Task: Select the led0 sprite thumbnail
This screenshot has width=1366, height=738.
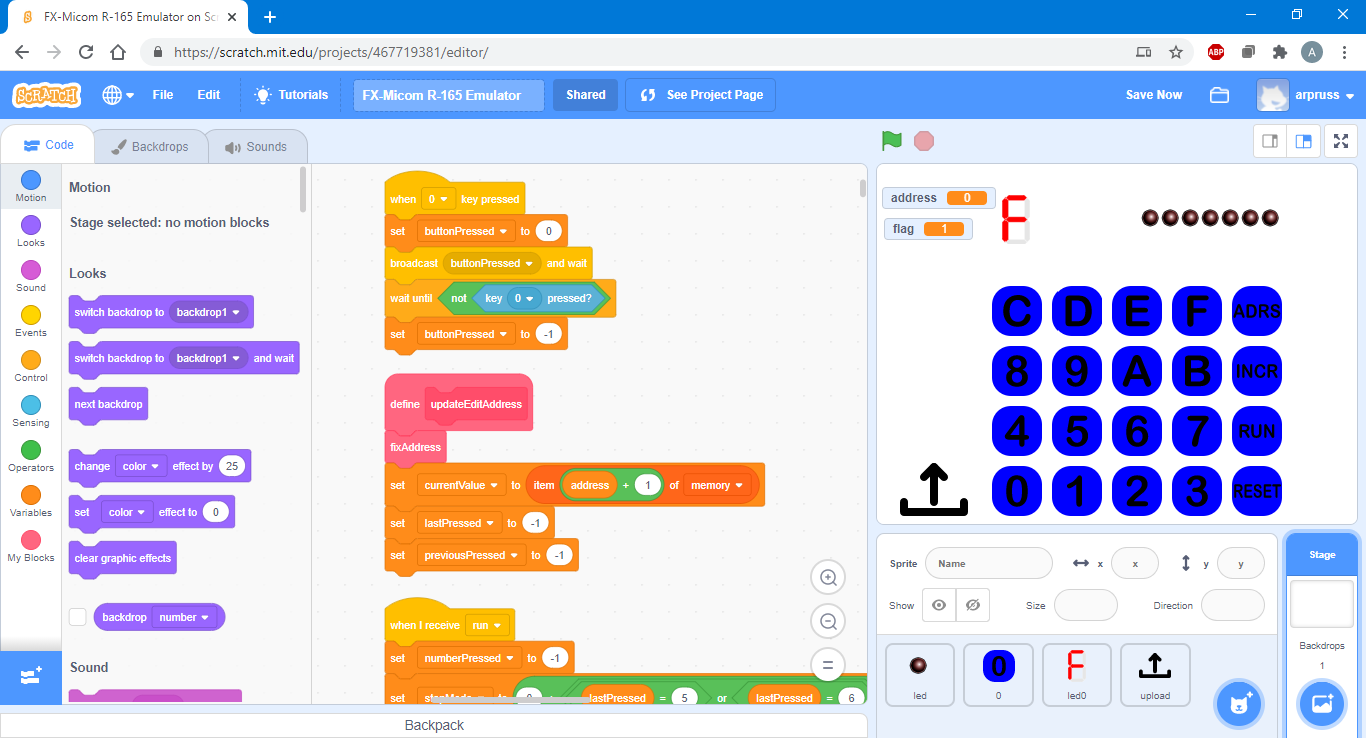Action: [1076, 675]
